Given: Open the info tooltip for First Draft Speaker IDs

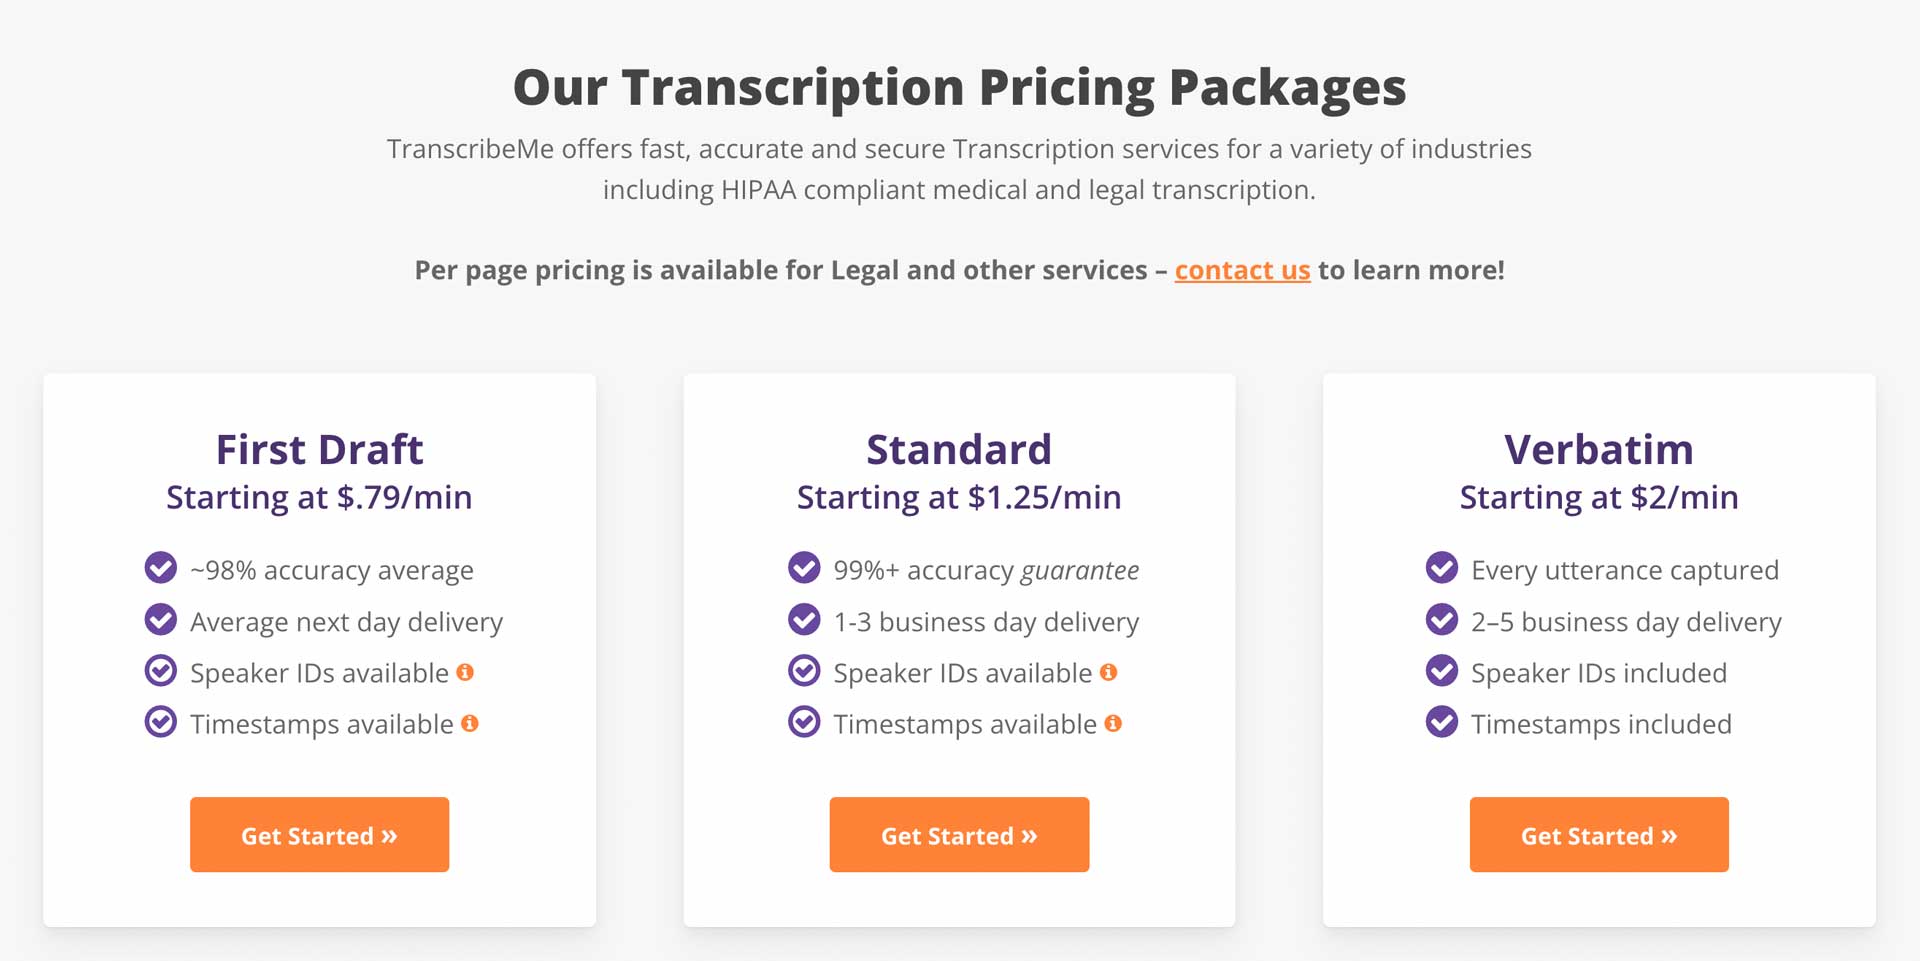Looking at the screenshot, I should tap(465, 672).
